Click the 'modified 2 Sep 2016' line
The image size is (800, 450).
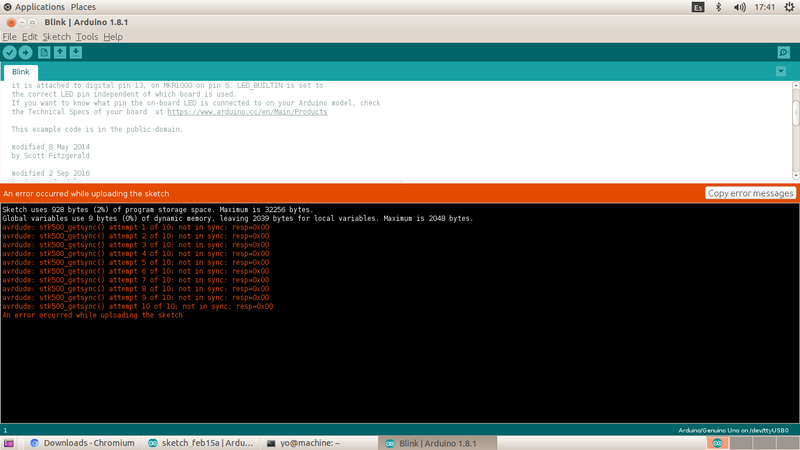tap(51, 173)
